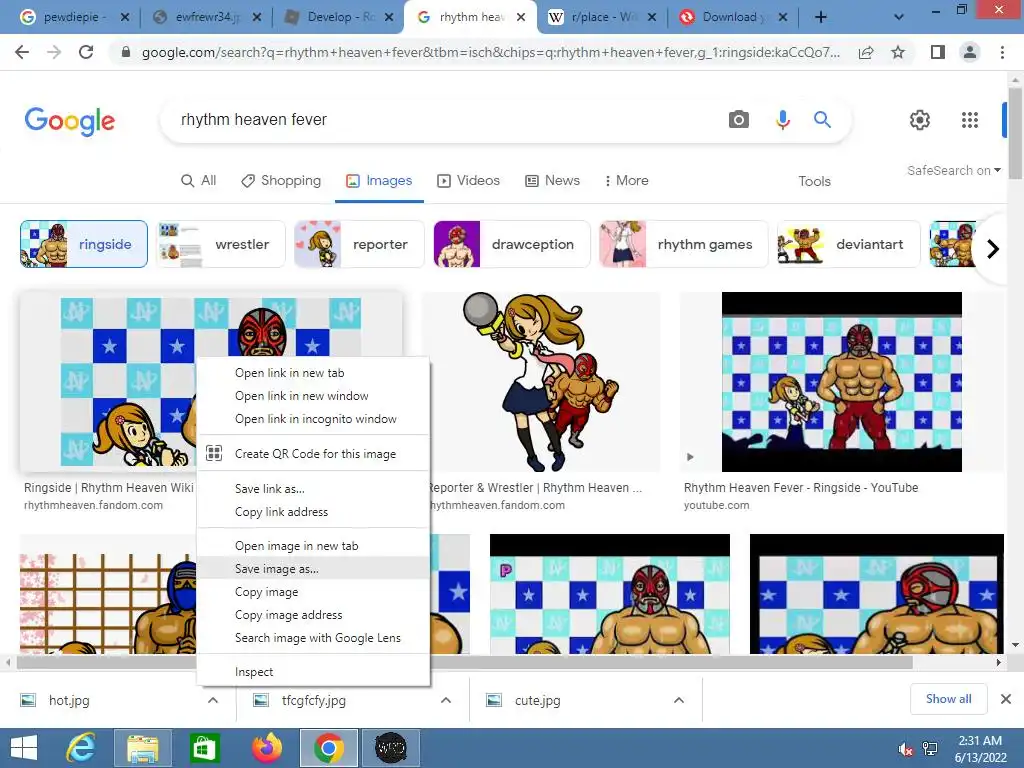The image size is (1024, 768).
Task: Click the Google logo
Action: [70, 121]
